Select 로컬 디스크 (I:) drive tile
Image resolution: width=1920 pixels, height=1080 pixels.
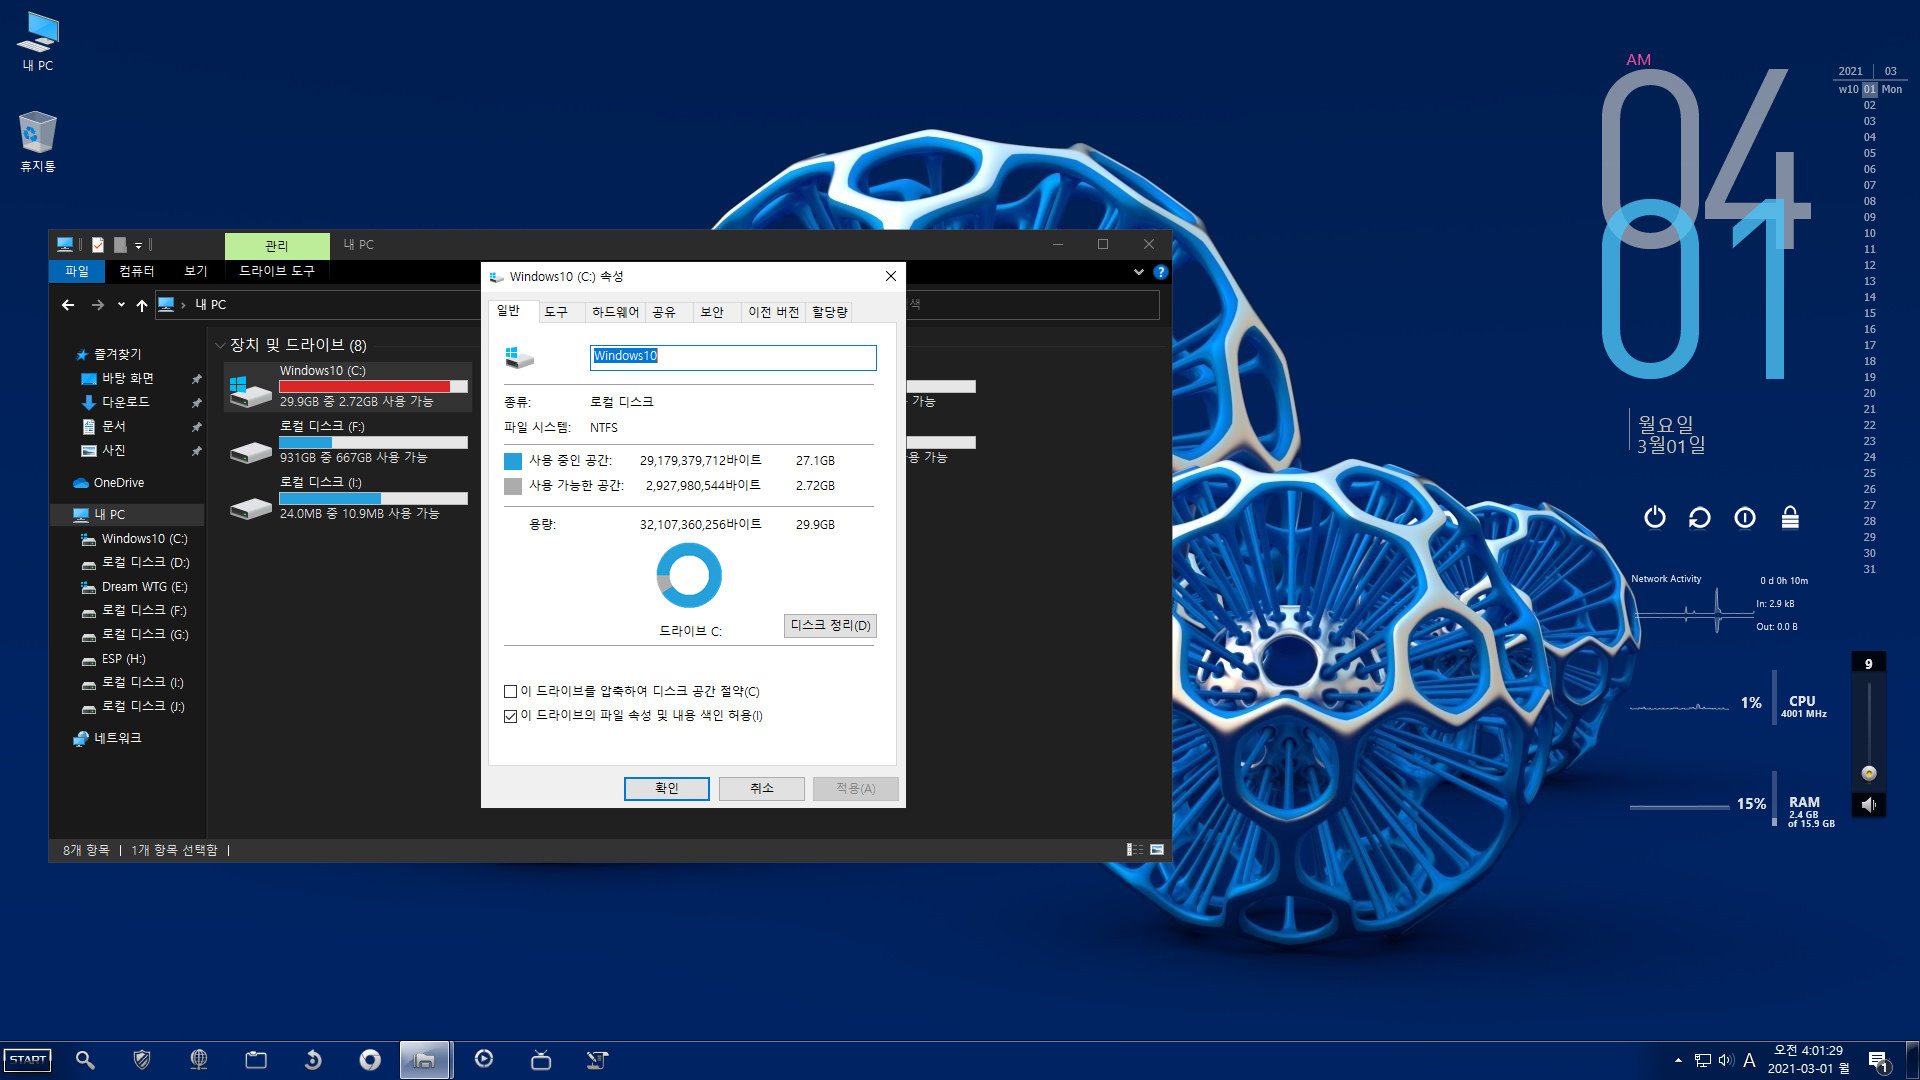tap(348, 498)
